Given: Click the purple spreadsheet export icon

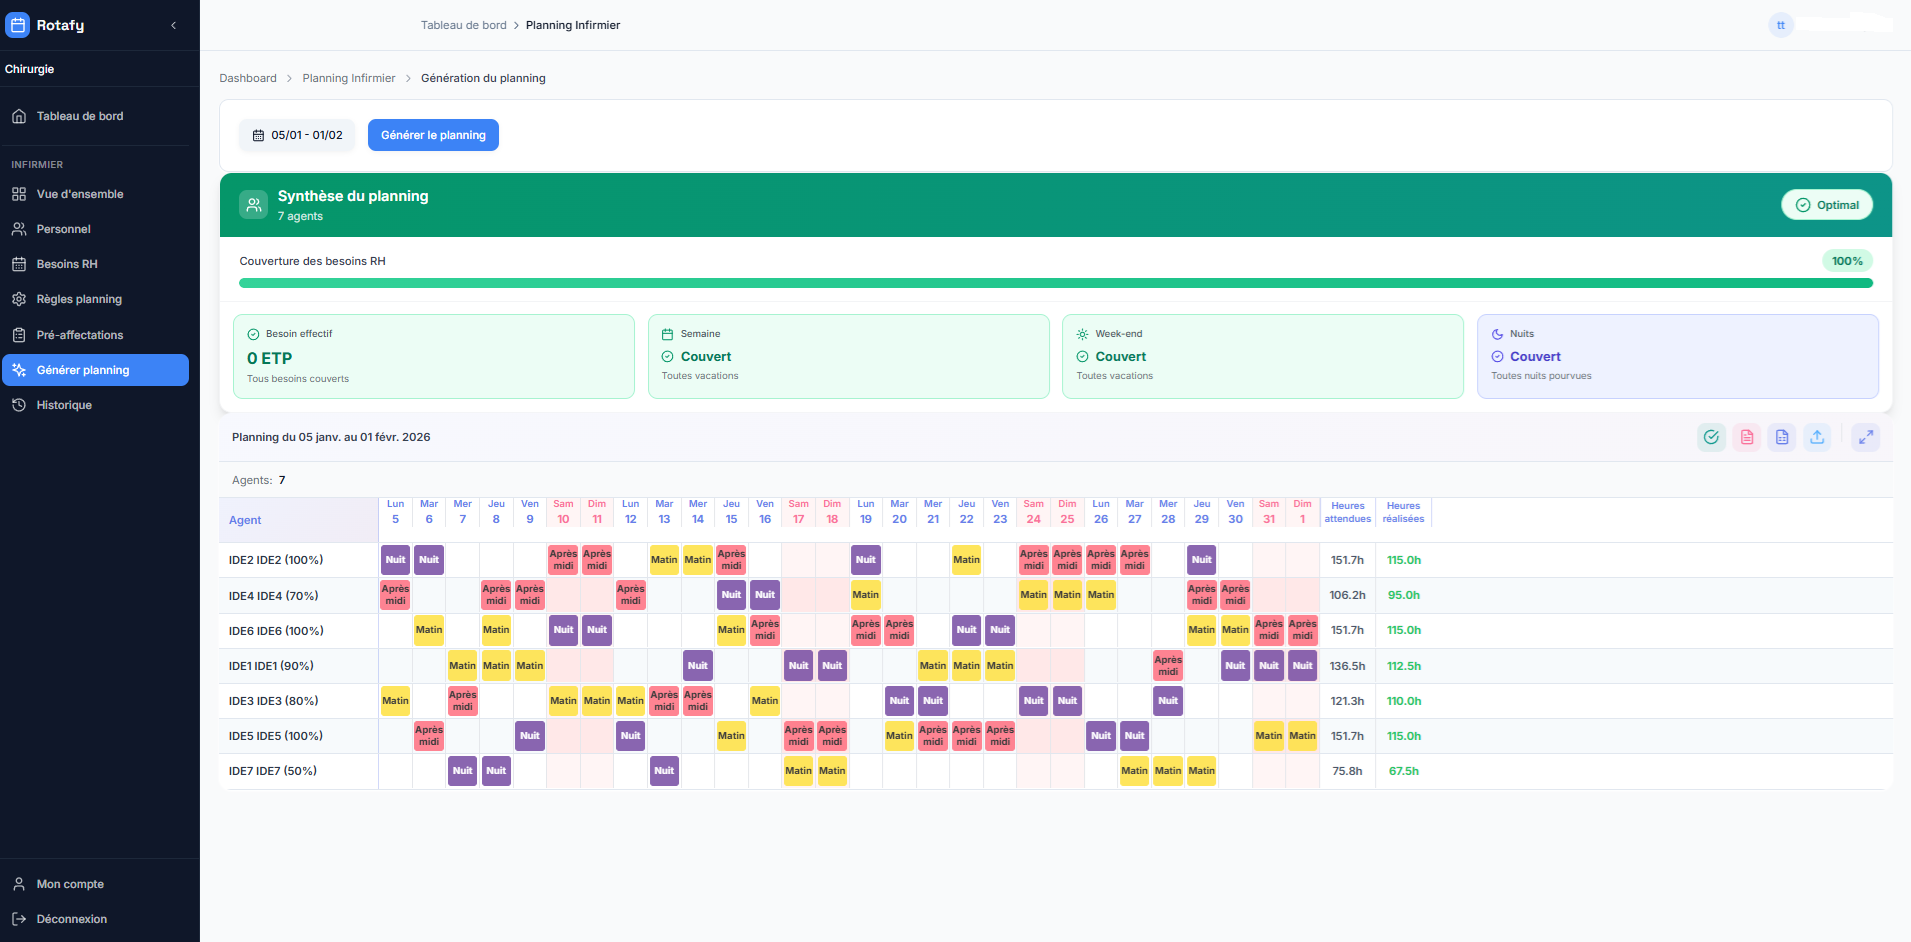Looking at the screenshot, I should click(x=1781, y=437).
